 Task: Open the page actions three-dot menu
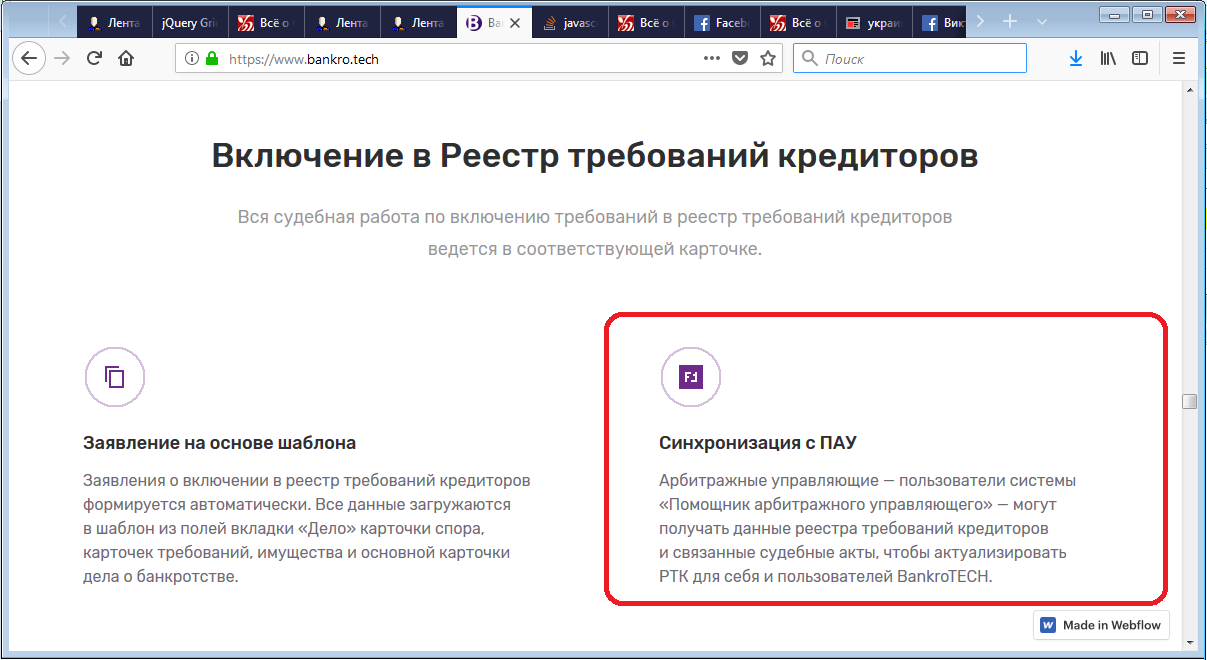click(711, 59)
